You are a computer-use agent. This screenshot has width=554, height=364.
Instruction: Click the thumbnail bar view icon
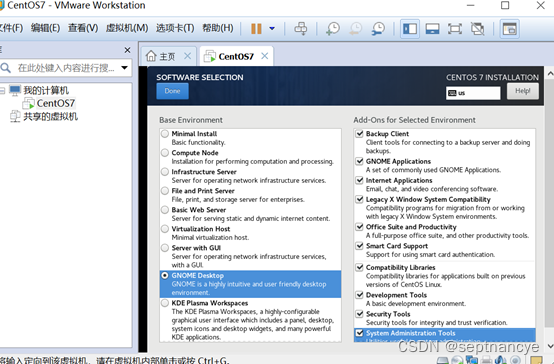tap(432, 29)
